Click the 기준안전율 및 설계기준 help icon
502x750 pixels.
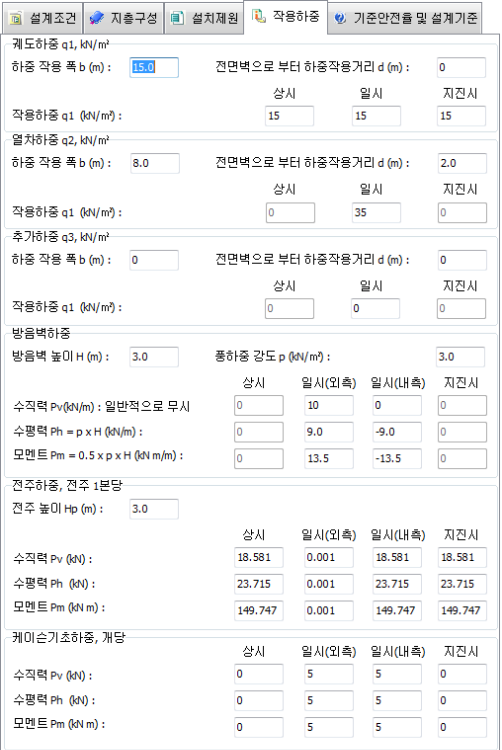click(x=340, y=19)
